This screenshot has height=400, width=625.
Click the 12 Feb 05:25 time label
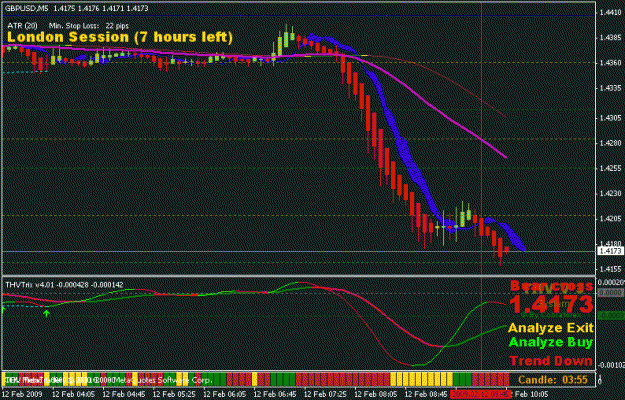pos(174,394)
